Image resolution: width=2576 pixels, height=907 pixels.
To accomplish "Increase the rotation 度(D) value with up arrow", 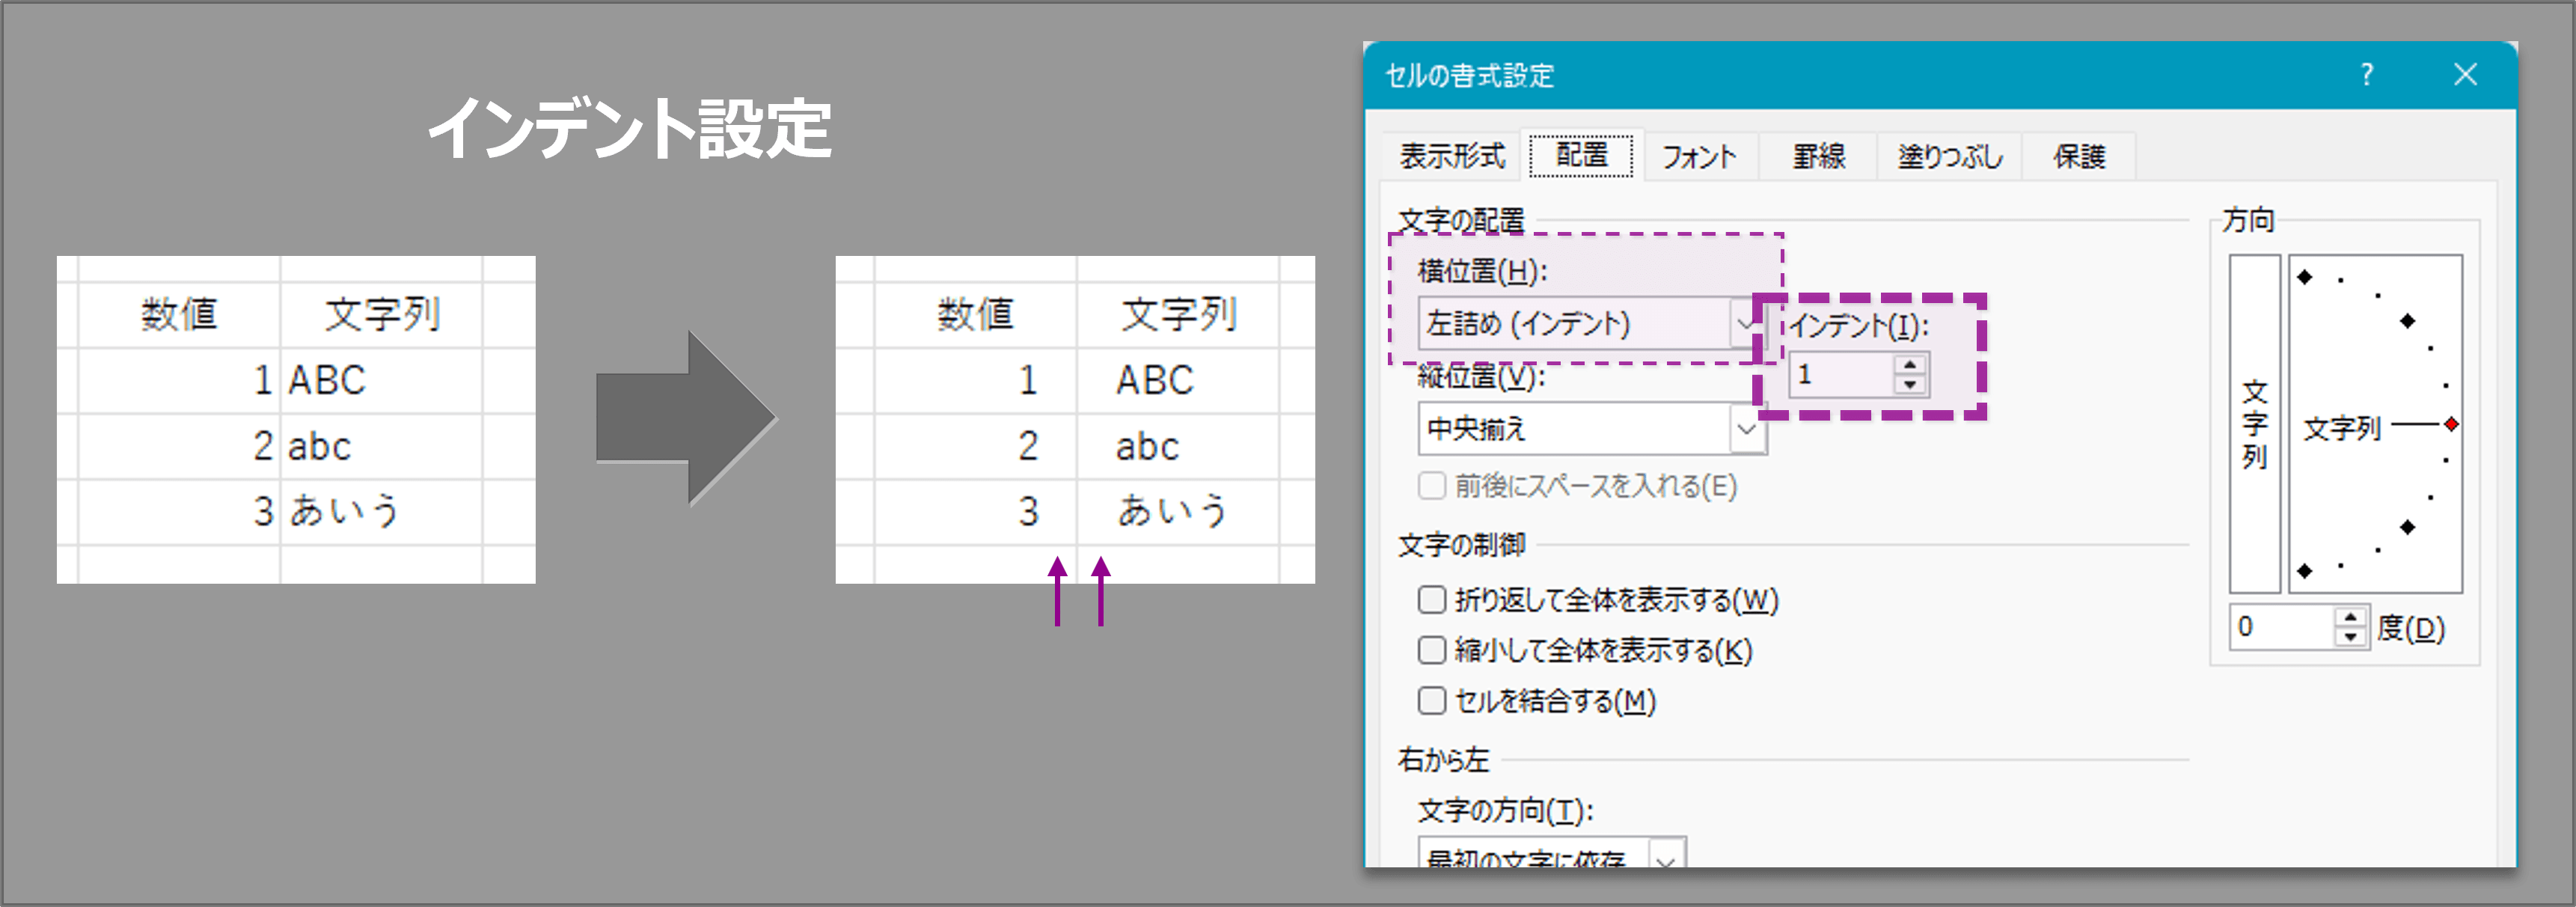I will pos(2351,617).
